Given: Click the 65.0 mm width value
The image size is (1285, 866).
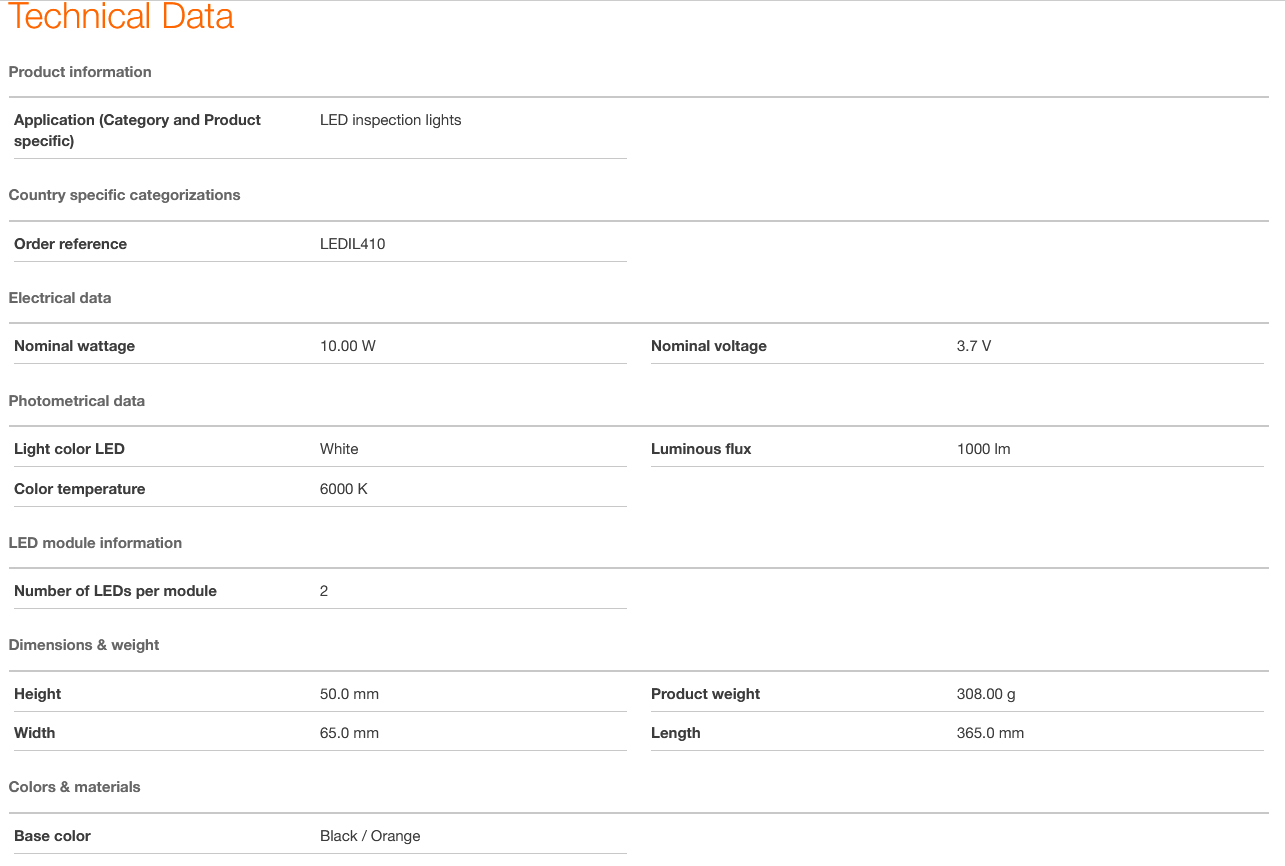Looking at the screenshot, I should pyautogui.click(x=349, y=733).
